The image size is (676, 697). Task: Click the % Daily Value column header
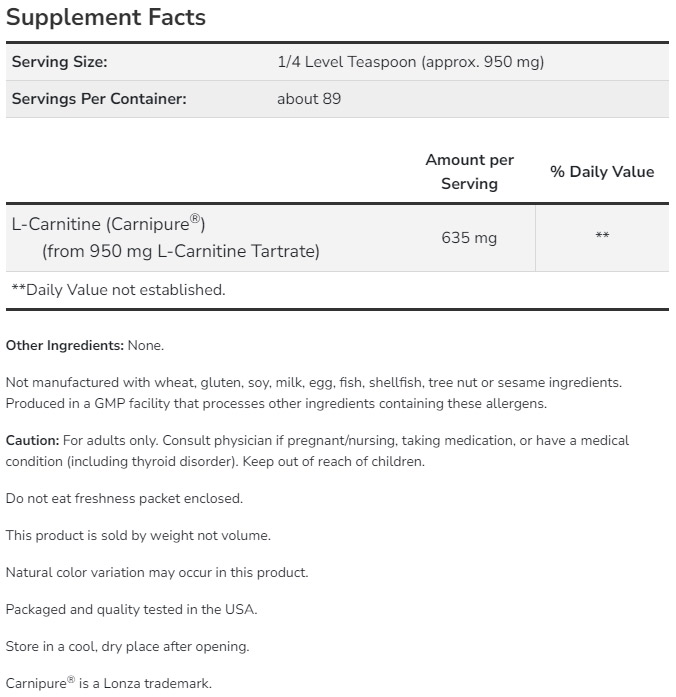(602, 172)
